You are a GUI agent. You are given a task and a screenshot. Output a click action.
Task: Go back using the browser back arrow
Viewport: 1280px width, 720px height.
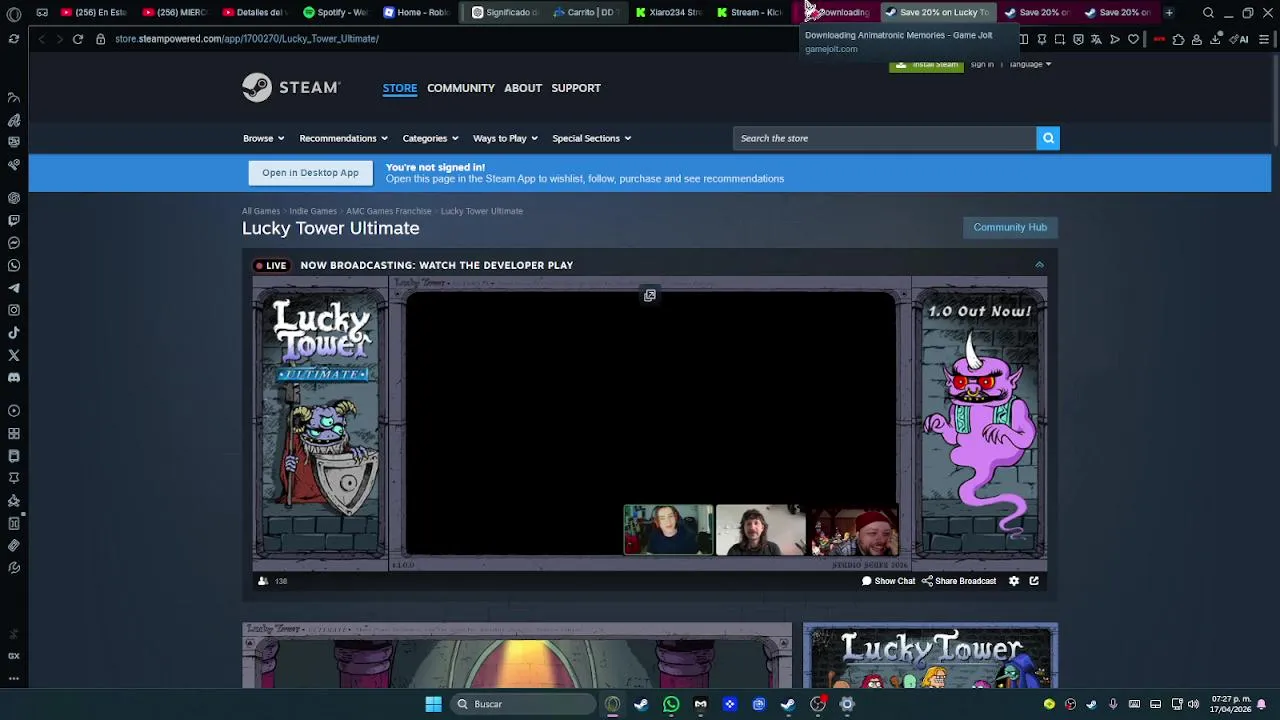[41, 39]
